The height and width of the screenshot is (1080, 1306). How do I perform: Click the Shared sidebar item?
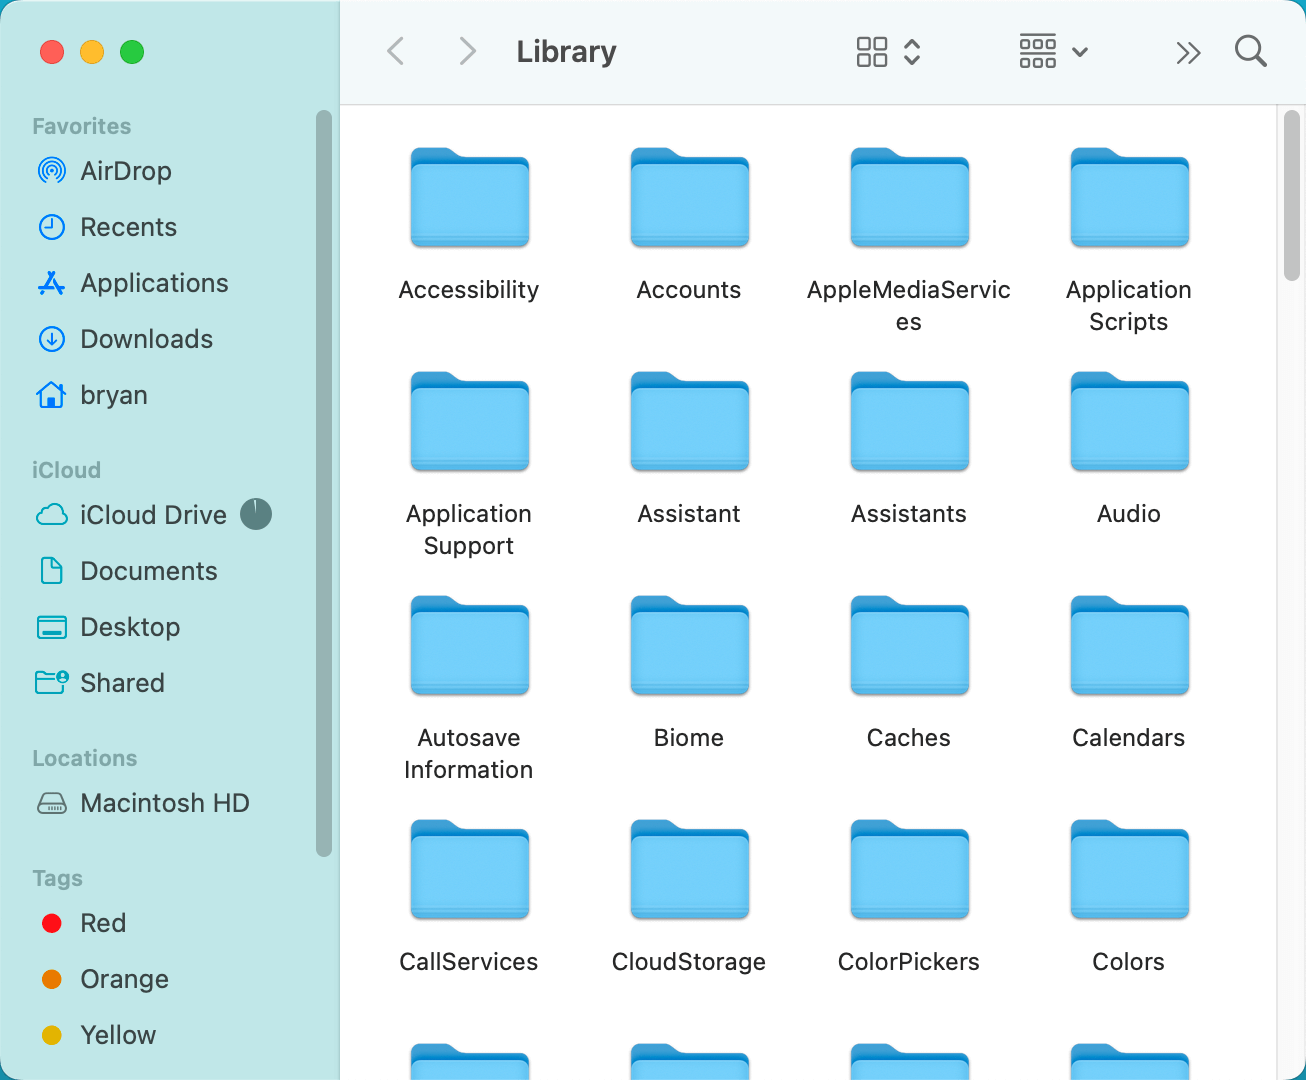pyautogui.click(x=122, y=683)
